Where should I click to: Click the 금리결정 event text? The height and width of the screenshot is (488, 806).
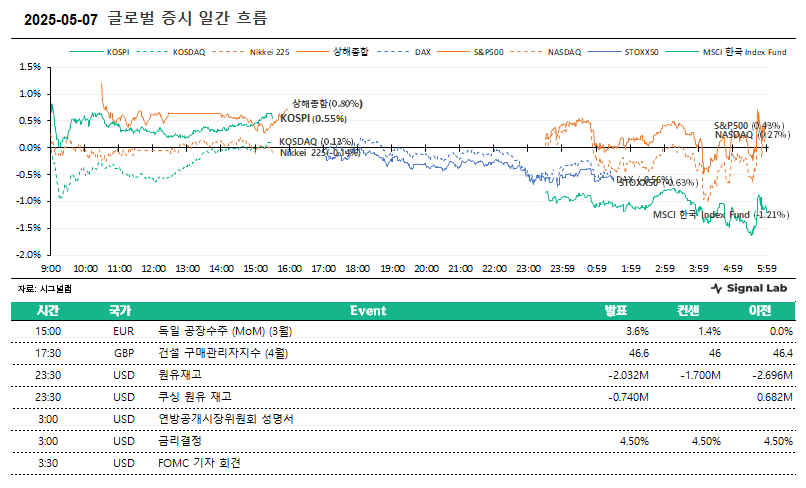pos(180,441)
